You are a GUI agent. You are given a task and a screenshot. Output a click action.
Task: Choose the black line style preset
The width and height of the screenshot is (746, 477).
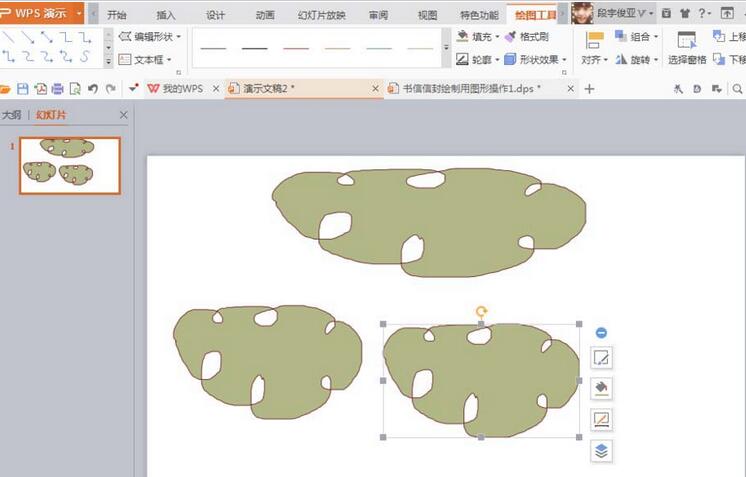[255, 49]
